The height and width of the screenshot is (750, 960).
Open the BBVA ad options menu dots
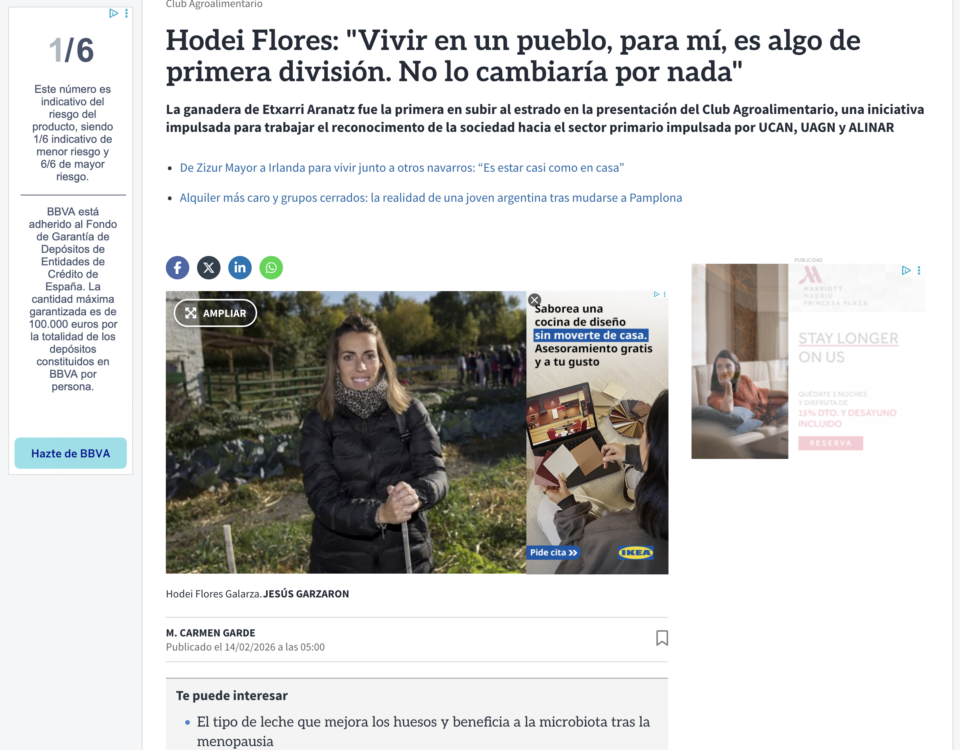click(127, 13)
